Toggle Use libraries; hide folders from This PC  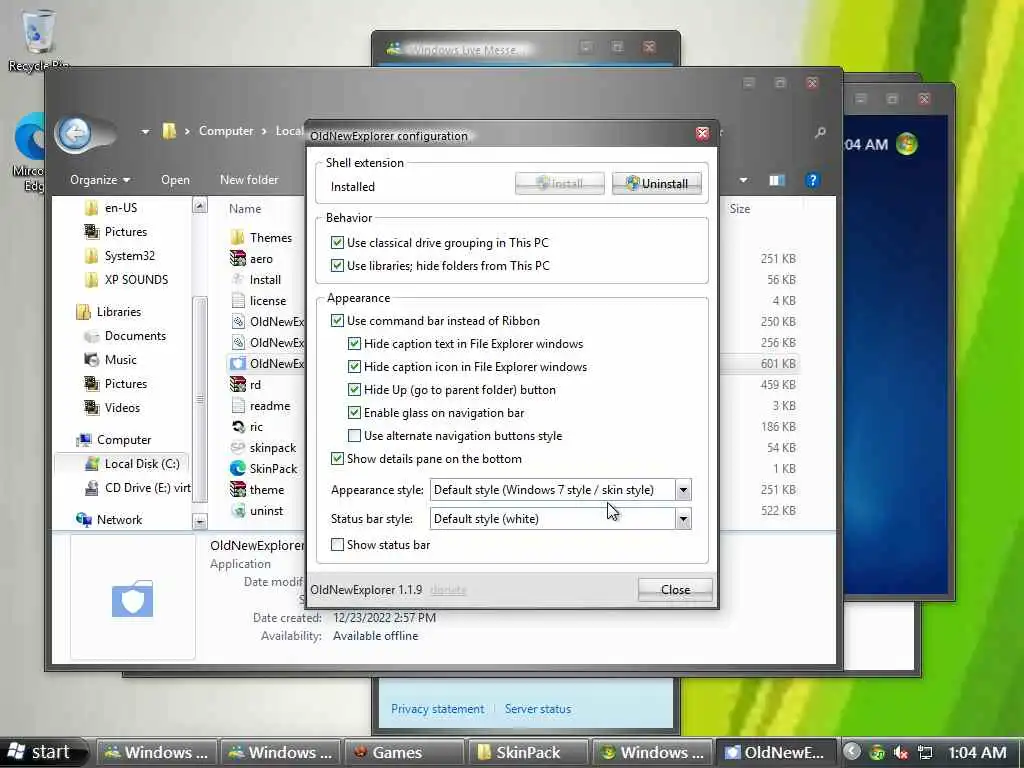pyautogui.click(x=337, y=266)
